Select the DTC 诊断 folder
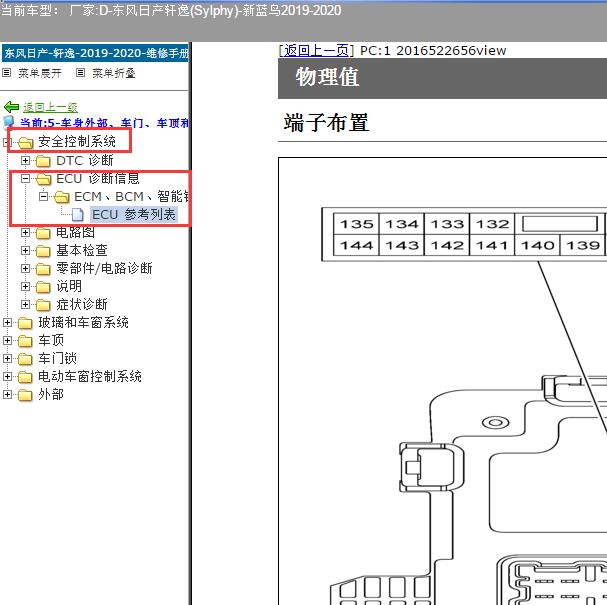 tap(85, 160)
